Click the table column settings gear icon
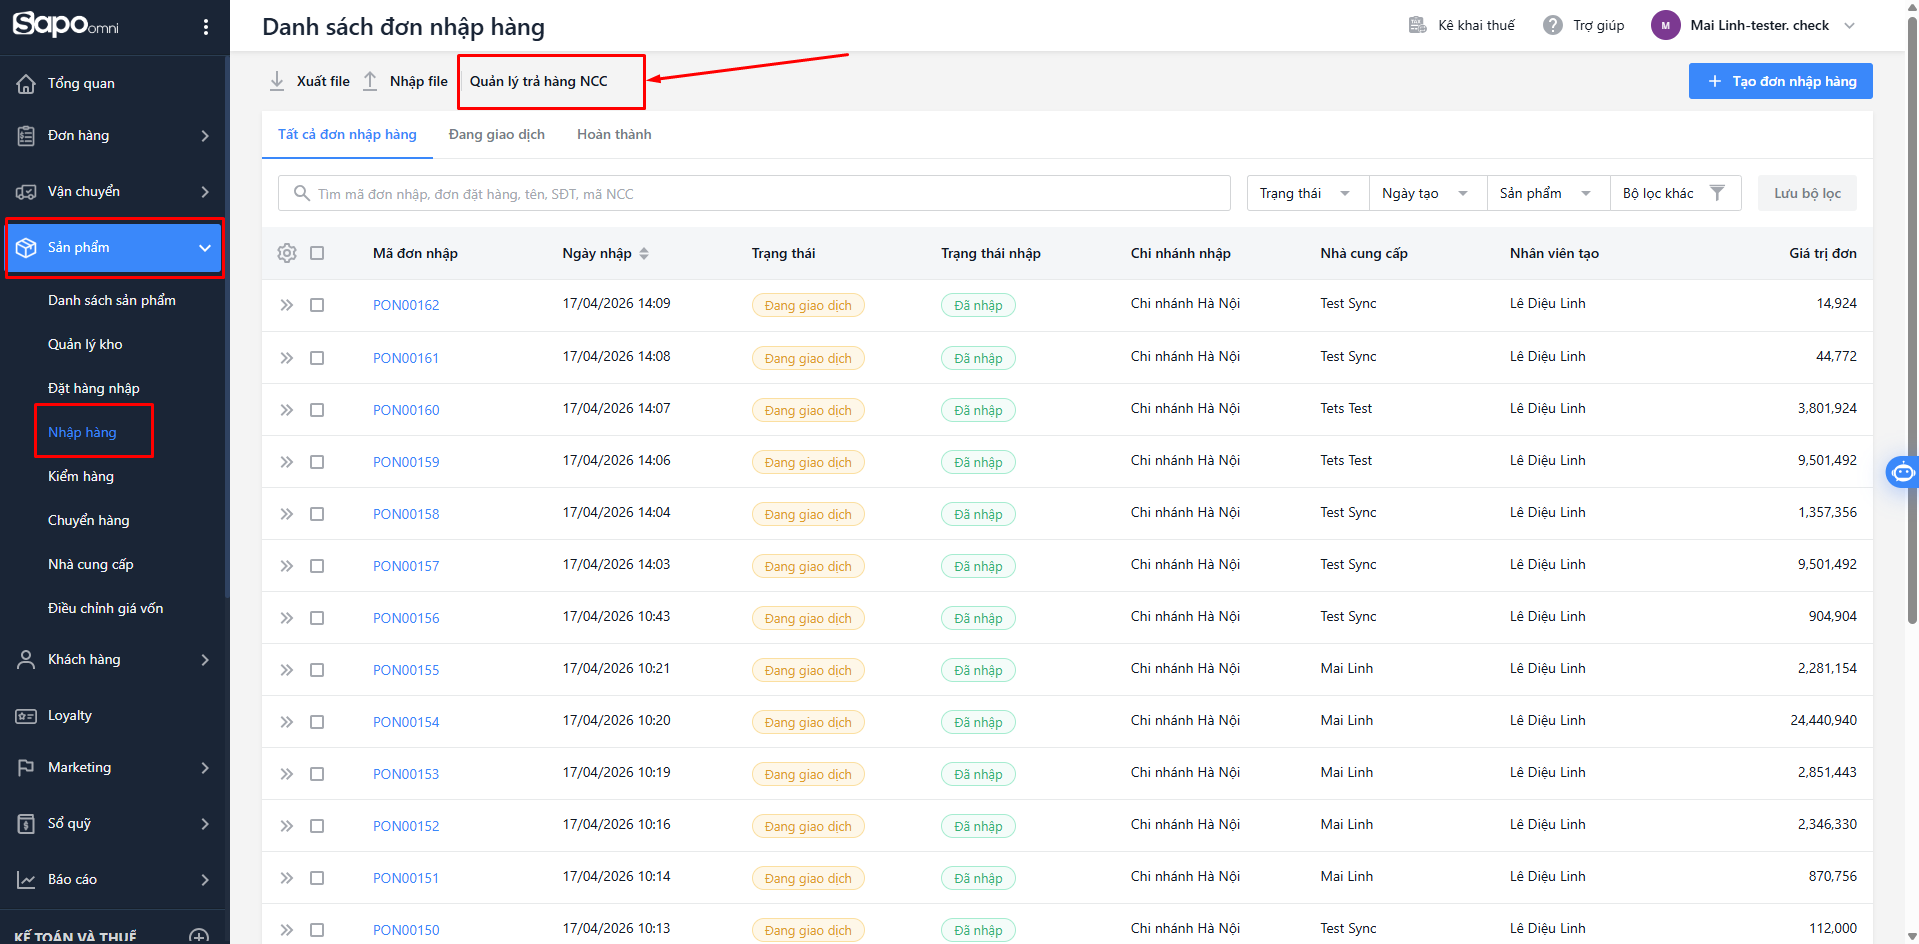 tap(287, 253)
